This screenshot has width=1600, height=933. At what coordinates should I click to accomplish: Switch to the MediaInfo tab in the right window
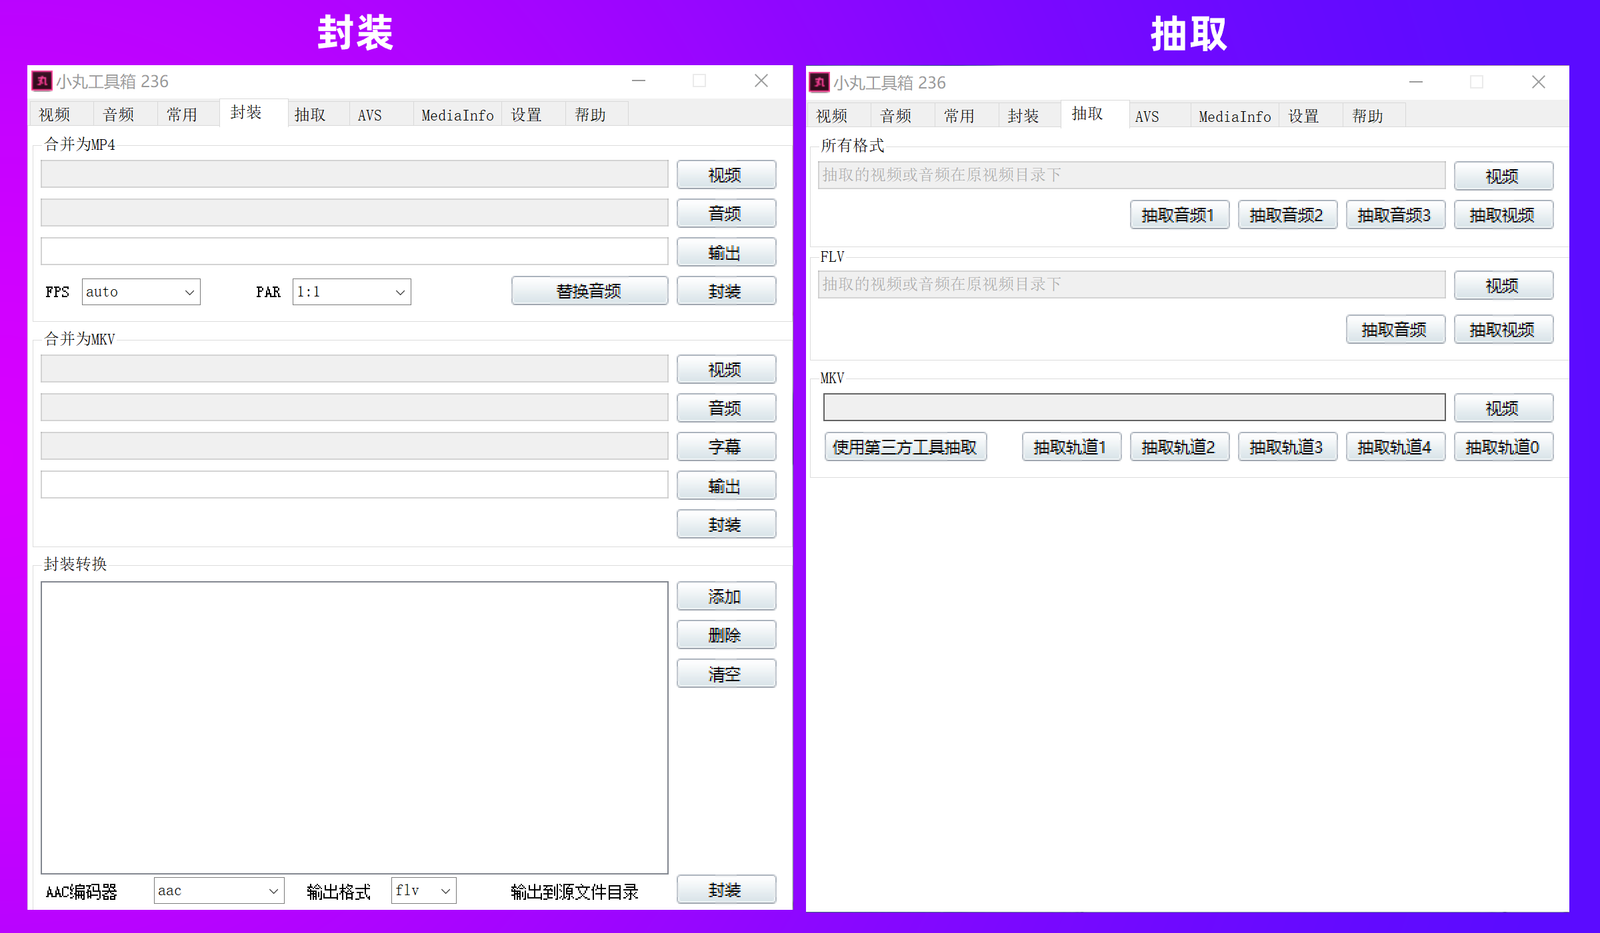click(x=1233, y=115)
